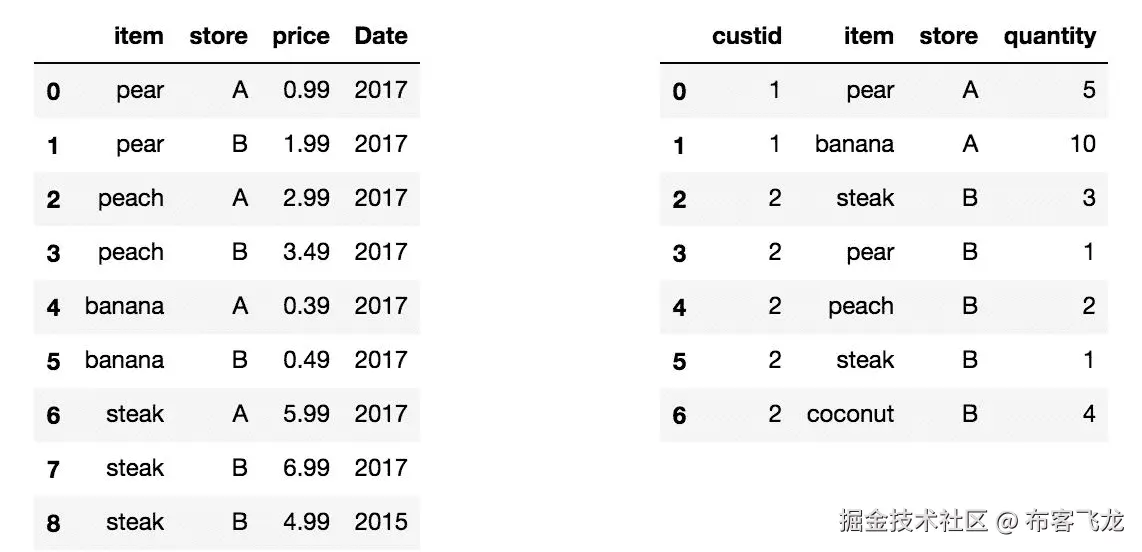Viewport: 1142px width, 552px height.
Task: Select the 2.99 price cell
Action: [306, 198]
